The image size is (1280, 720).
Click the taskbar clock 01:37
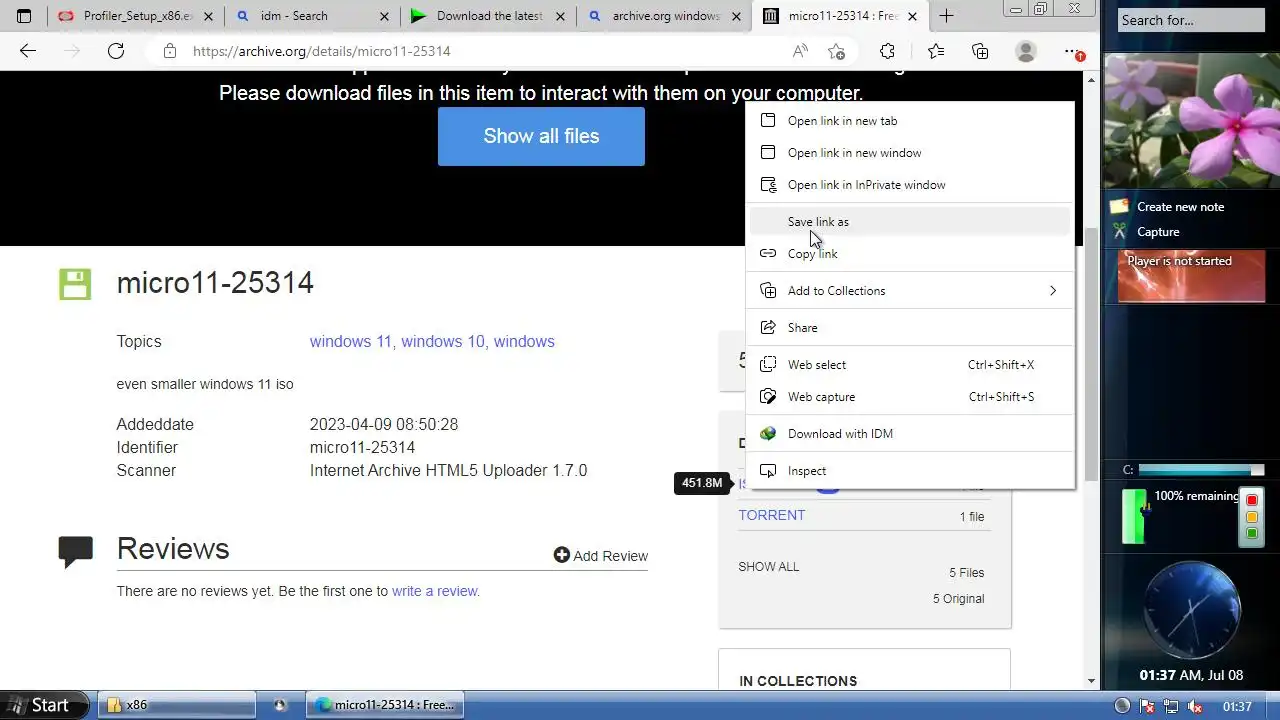point(1237,707)
